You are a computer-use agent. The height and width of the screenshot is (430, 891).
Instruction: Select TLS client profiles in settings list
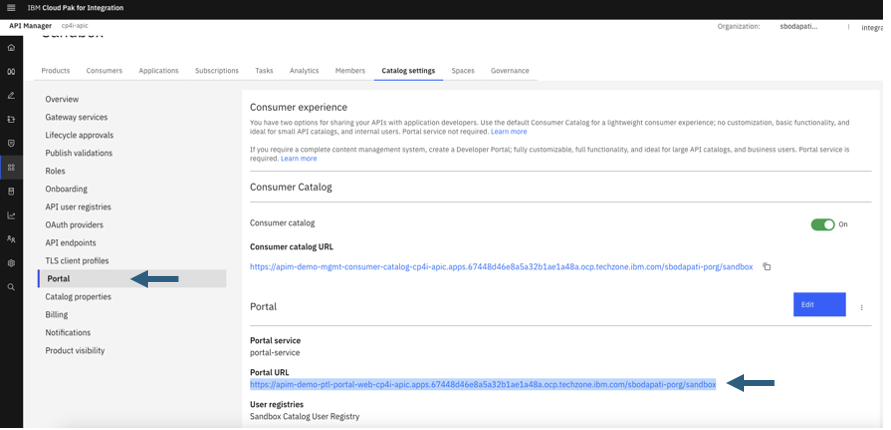[x=77, y=261]
